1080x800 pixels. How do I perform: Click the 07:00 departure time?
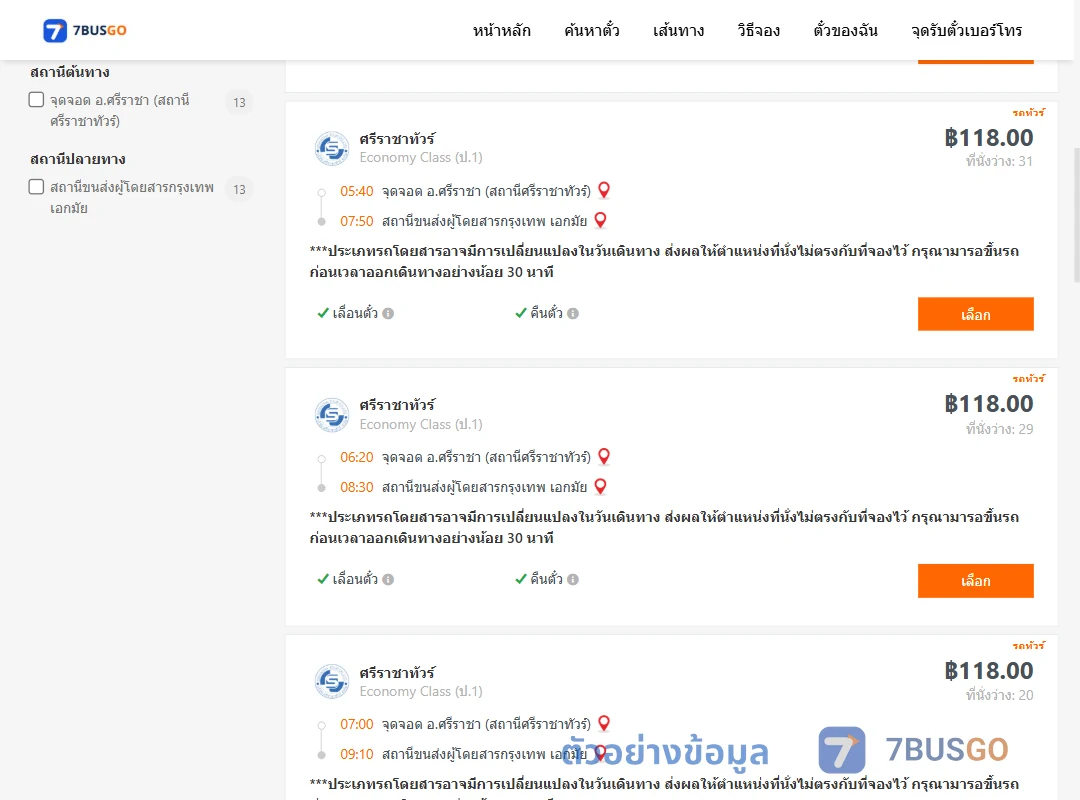(356, 724)
